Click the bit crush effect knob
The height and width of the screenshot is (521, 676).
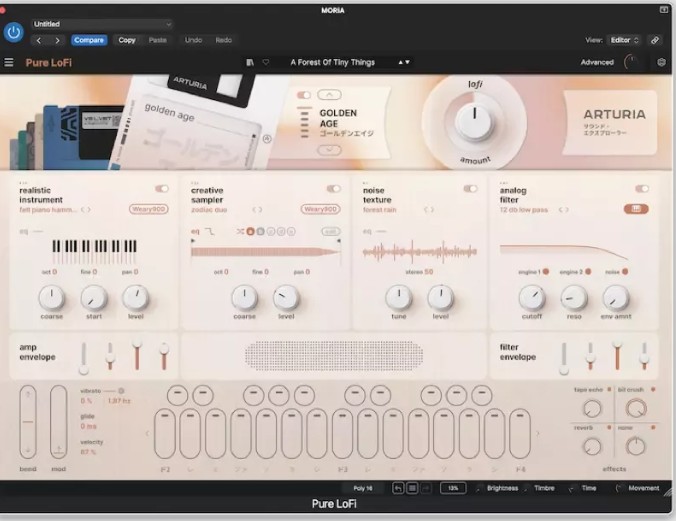click(x=636, y=408)
